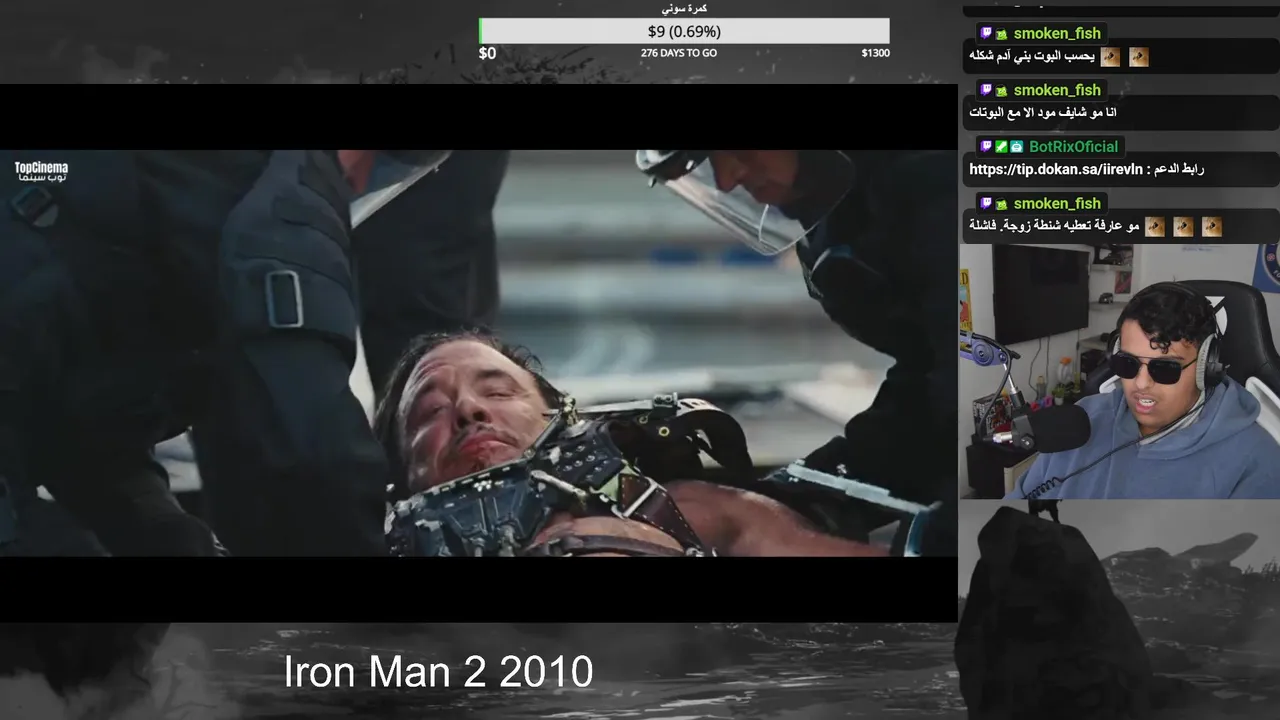Click BotRixOficial's green moderator sword badge
The width and height of the screenshot is (1280, 720).
point(1001,147)
